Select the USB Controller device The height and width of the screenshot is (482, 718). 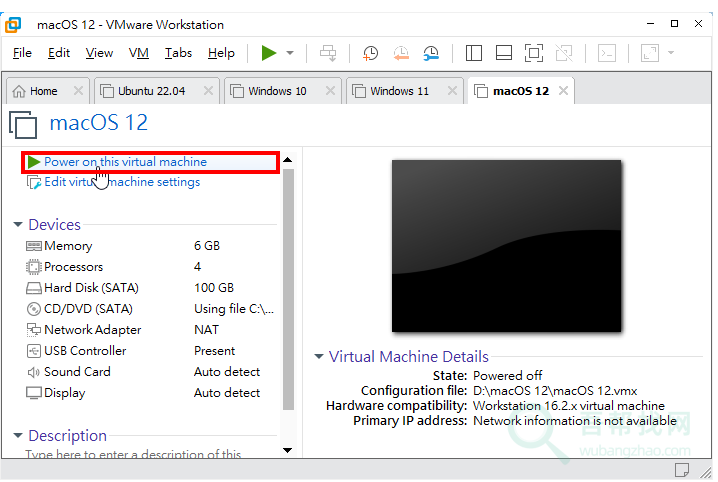tap(150, 351)
